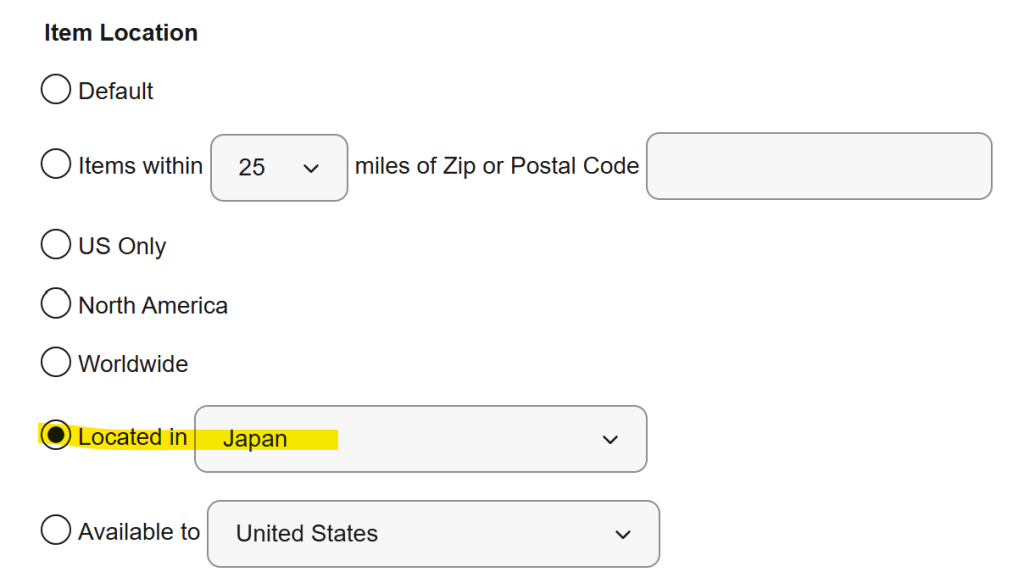The width and height of the screenshot is (1024, 583).
Task: Pick the Worldwide radio button
Action: pos(56,363)
